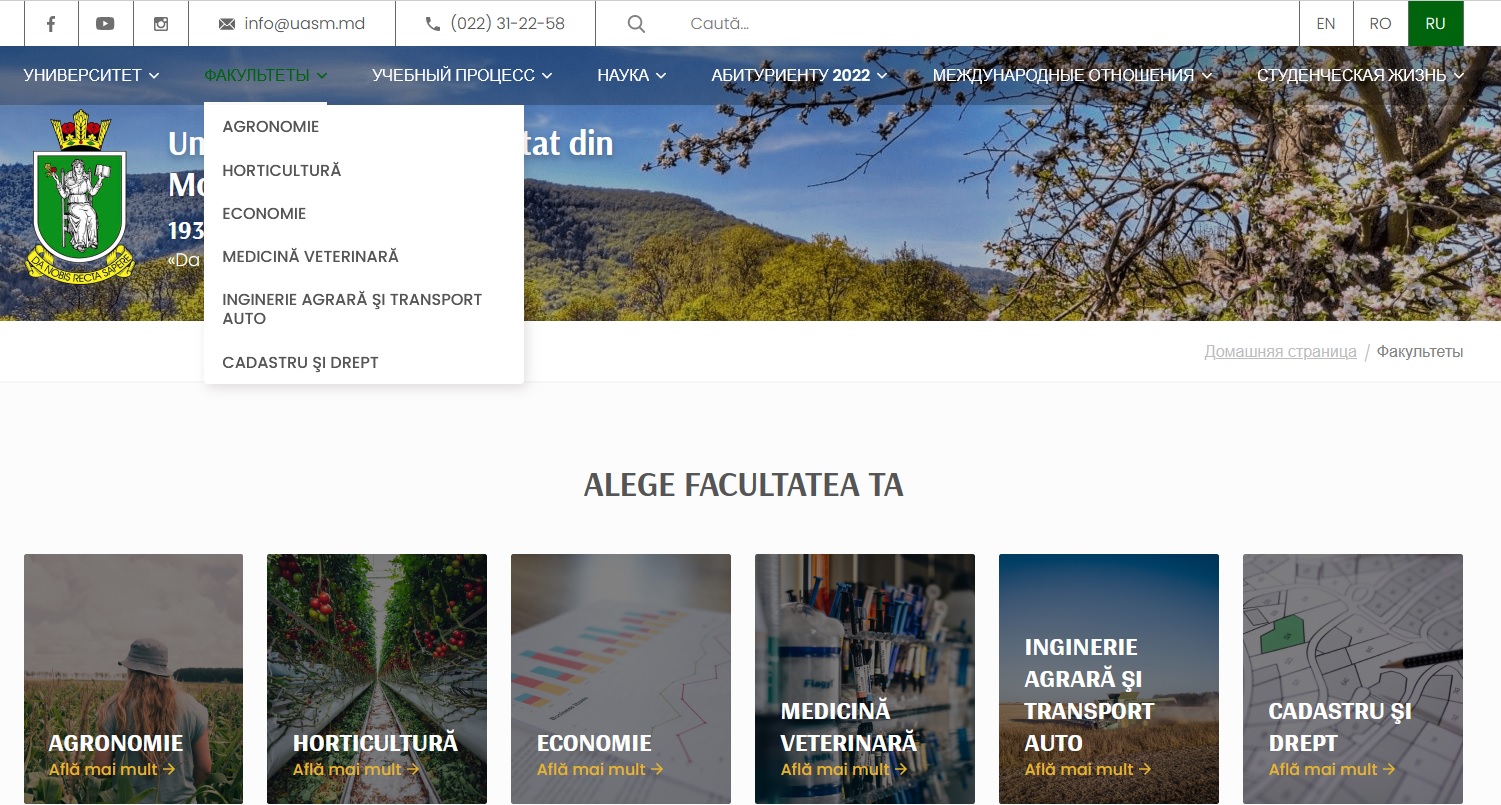Open the Instagram profile icon
Viewport: 1501px width, 805px height.
coord(161,24)
